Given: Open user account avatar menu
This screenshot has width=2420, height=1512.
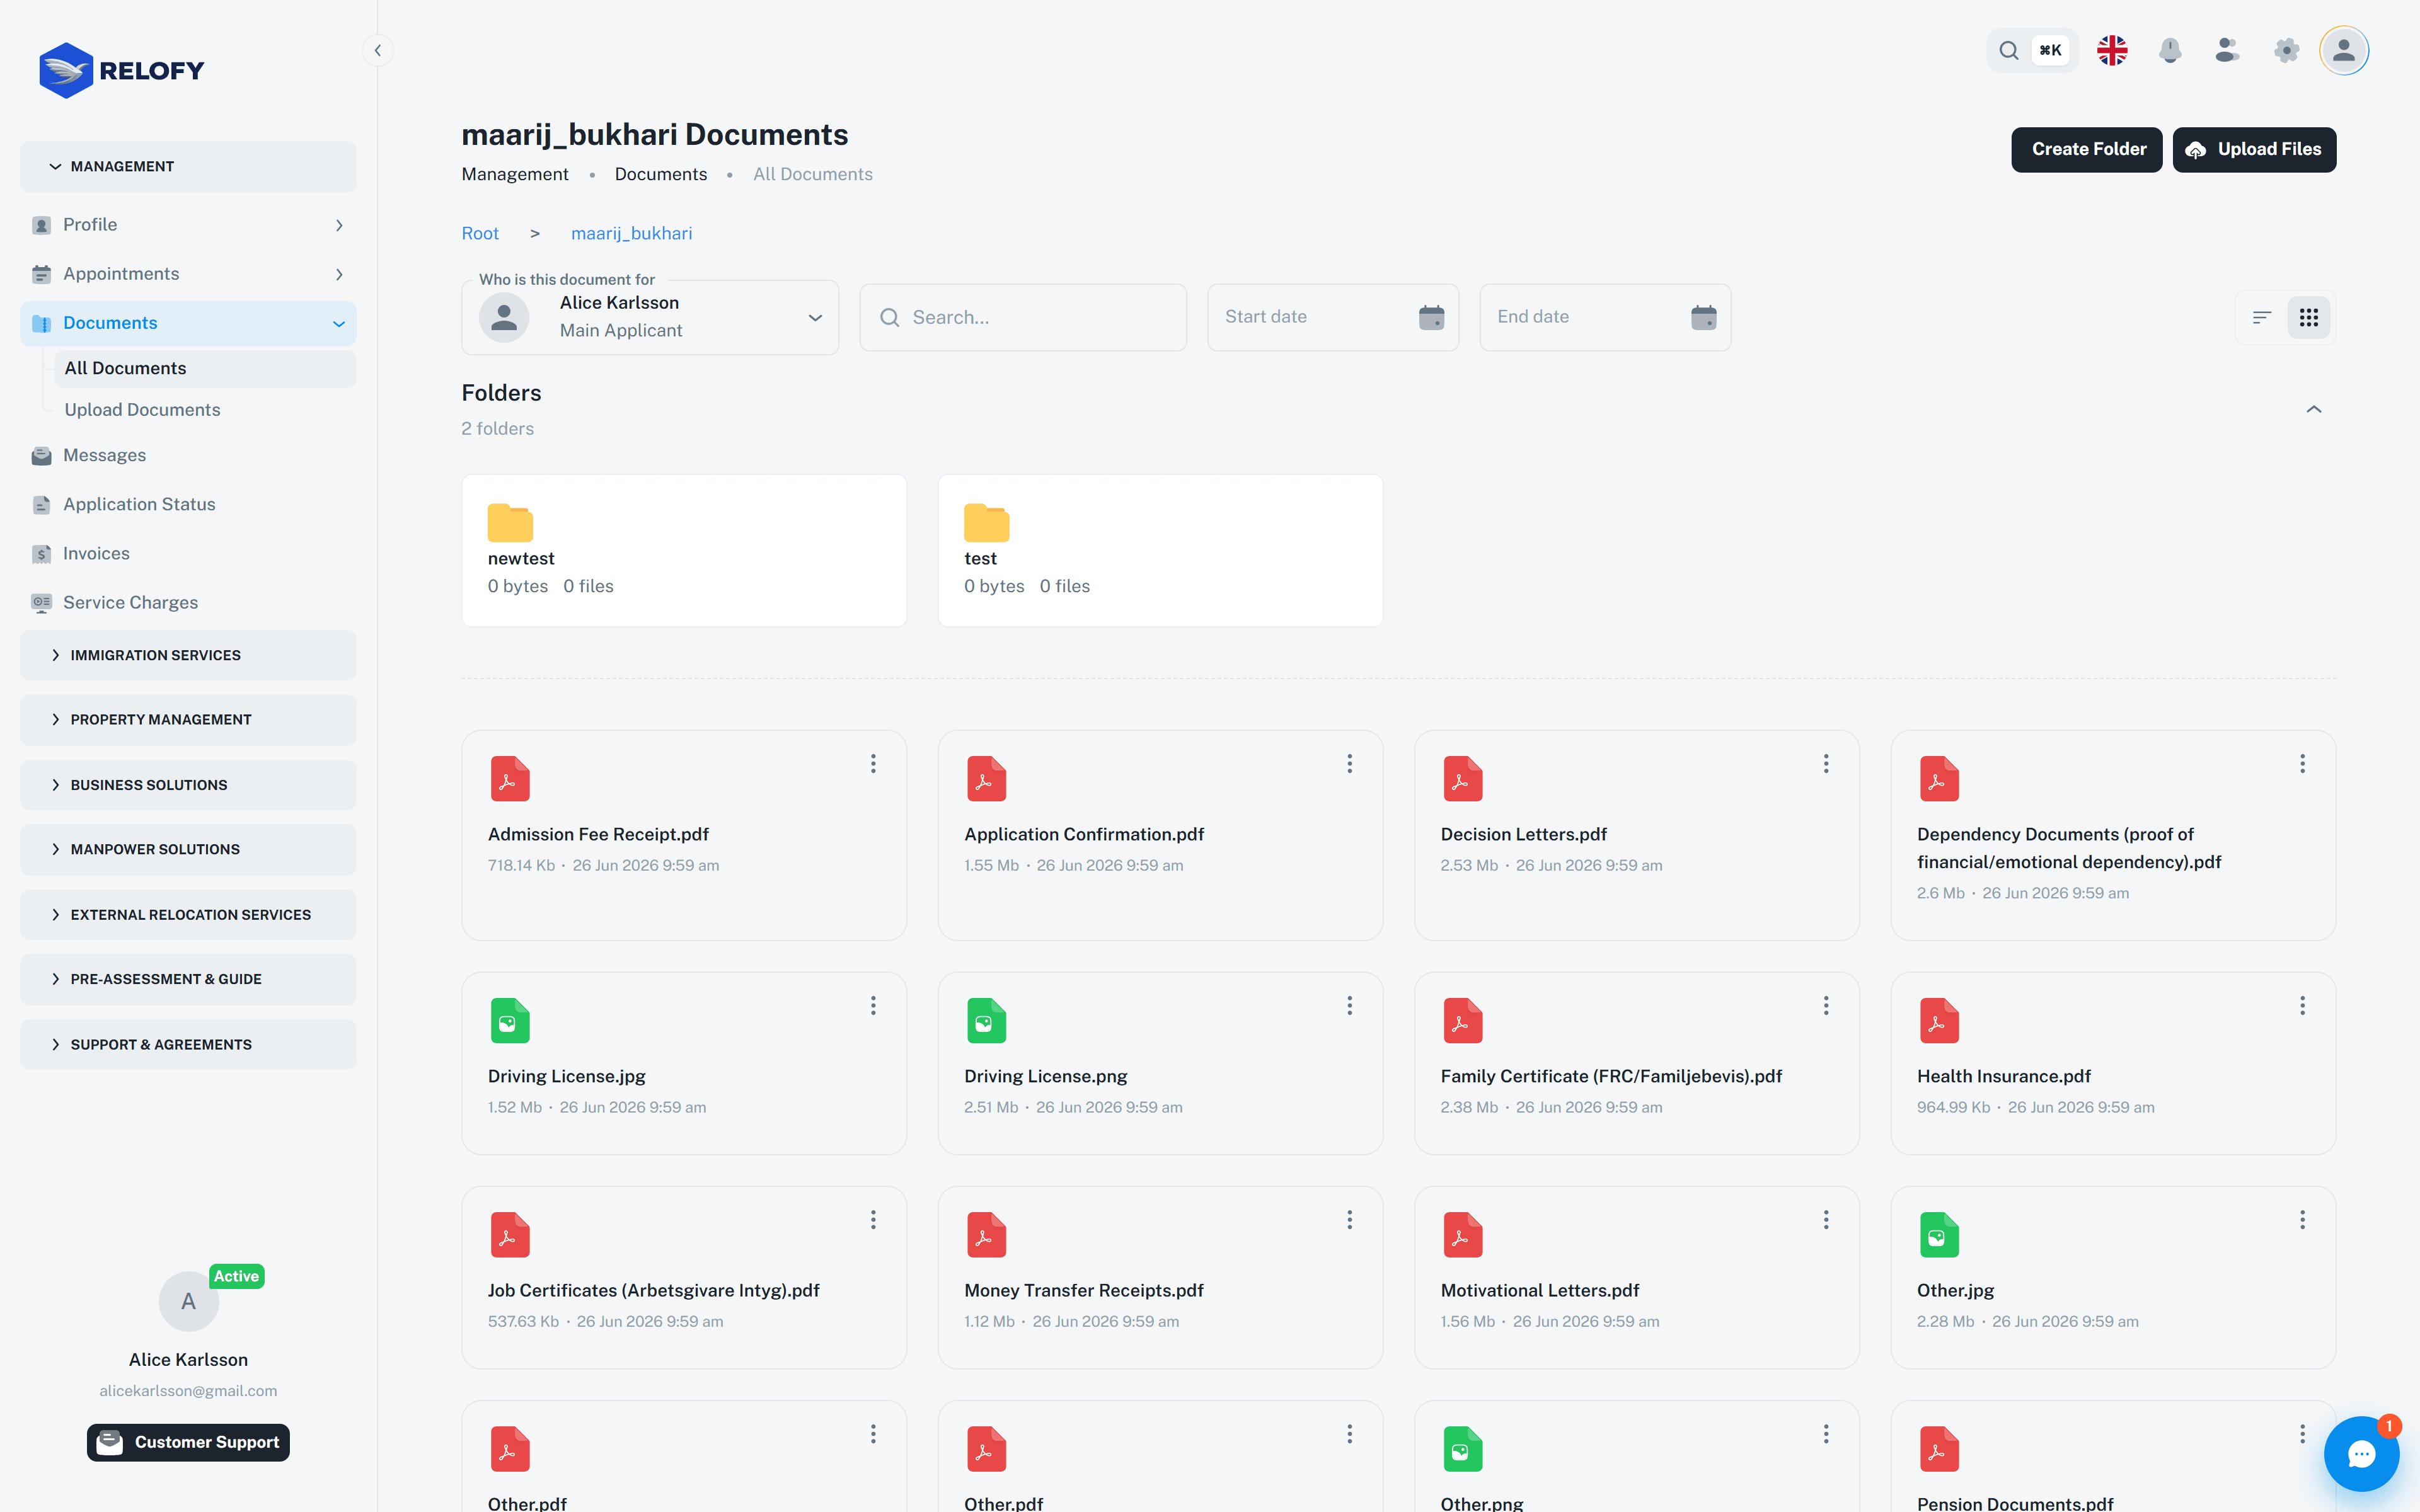Looking at the screenshot, I should (2344, 50).
